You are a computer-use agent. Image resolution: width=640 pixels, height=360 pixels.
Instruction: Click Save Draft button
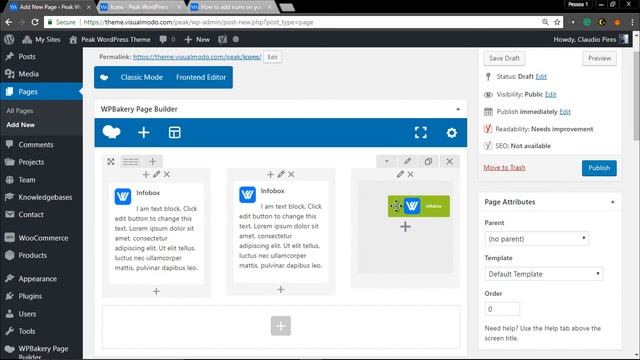(x=504, y=58)
